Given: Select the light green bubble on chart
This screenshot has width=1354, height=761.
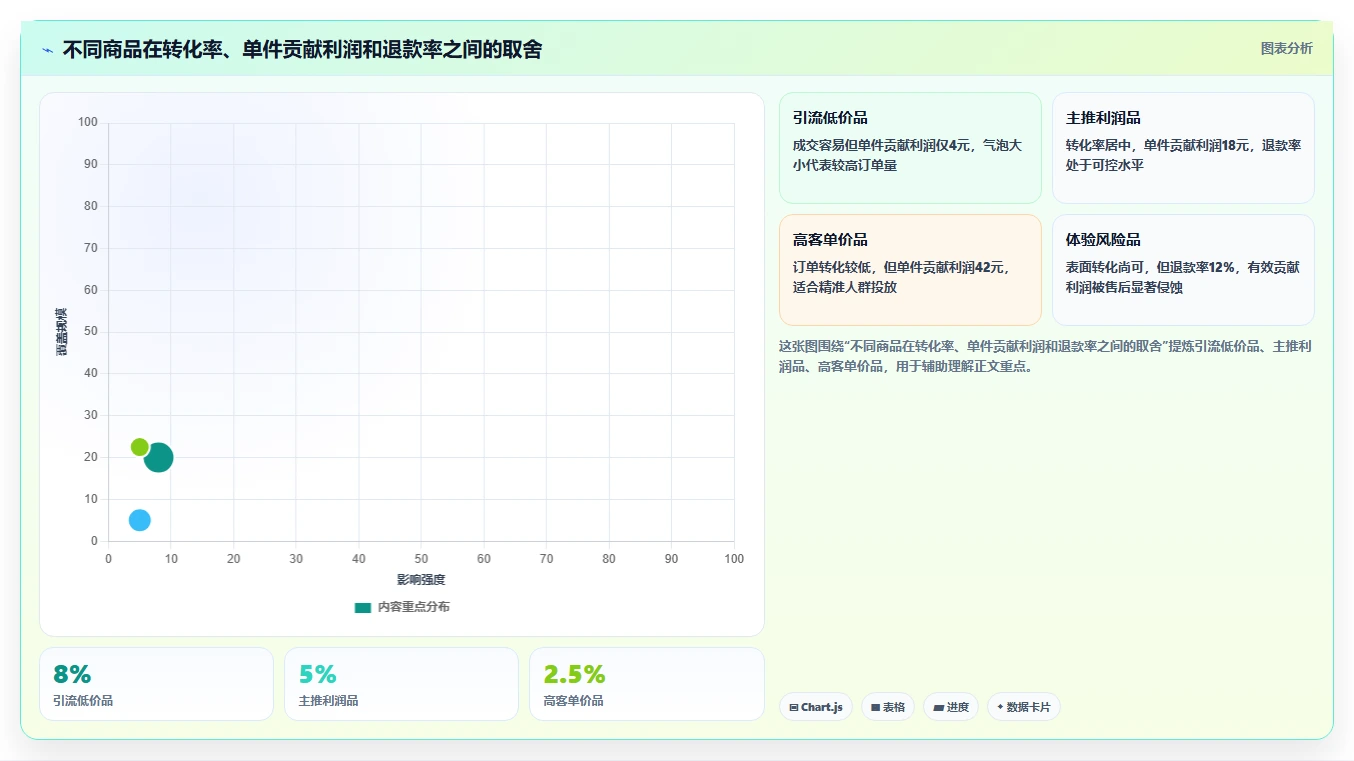Looking at the screenshot, I should pyautogui.click(x=139, y=447).
